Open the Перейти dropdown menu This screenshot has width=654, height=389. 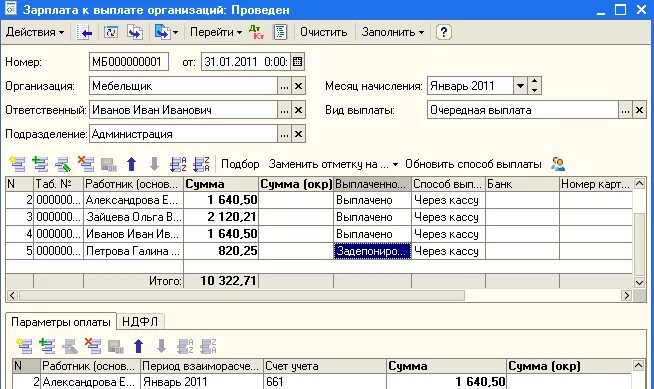tap(216, 32)
